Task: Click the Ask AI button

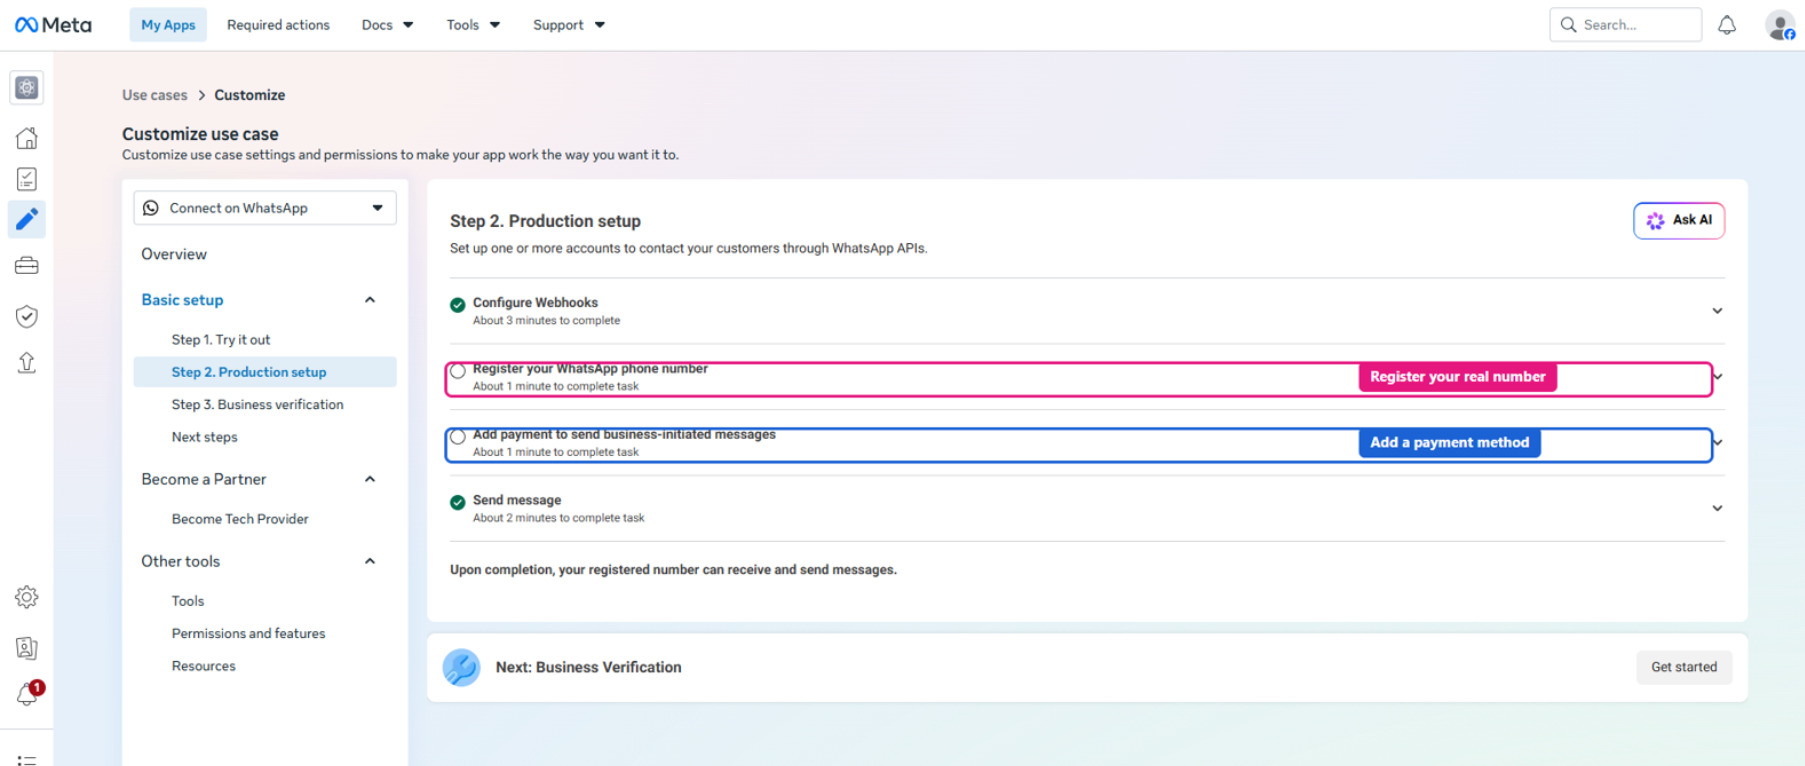Action: pyautogui.click(x=1679, y=221)
